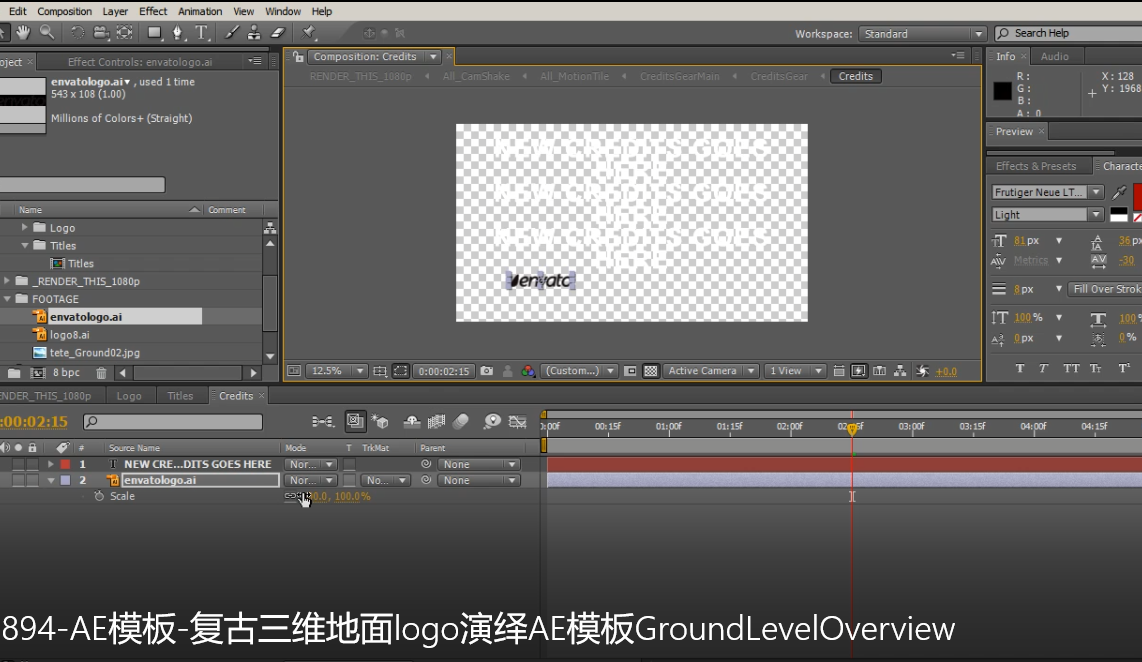This screenshot has width=1142, height=662.
Task: Open font family Frutiger Neue dropdown
Action: 1047,192
